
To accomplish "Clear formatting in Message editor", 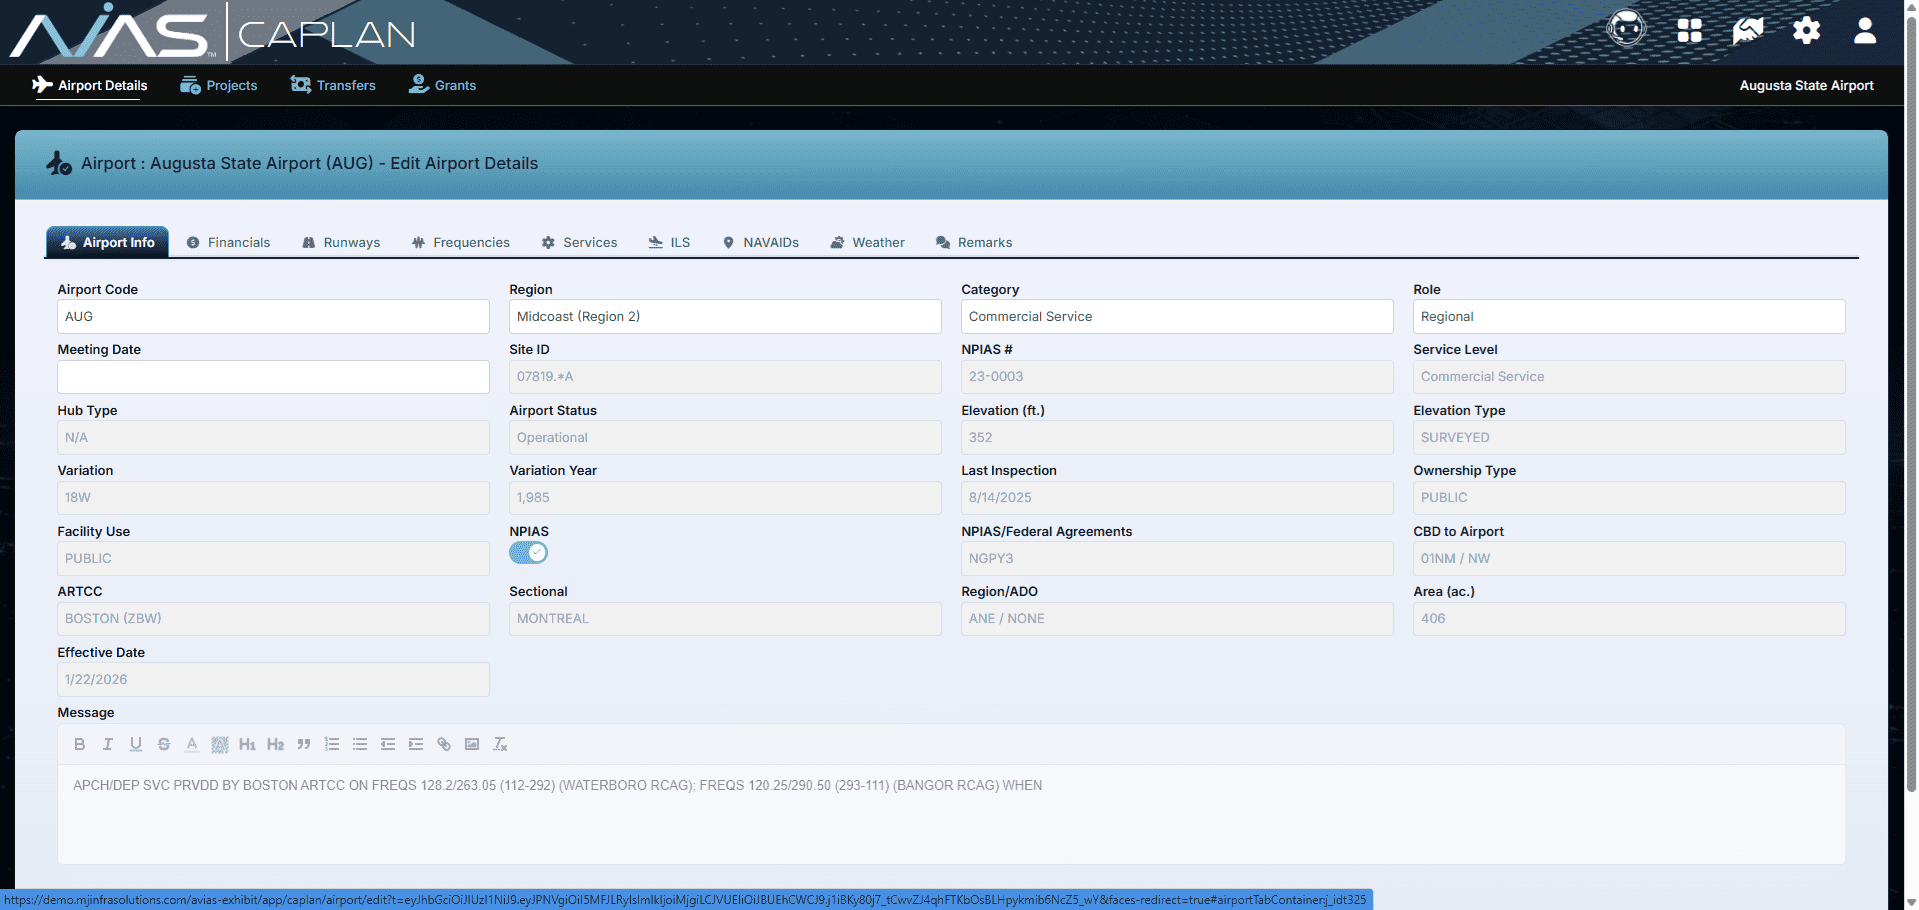I will [500, 744].
